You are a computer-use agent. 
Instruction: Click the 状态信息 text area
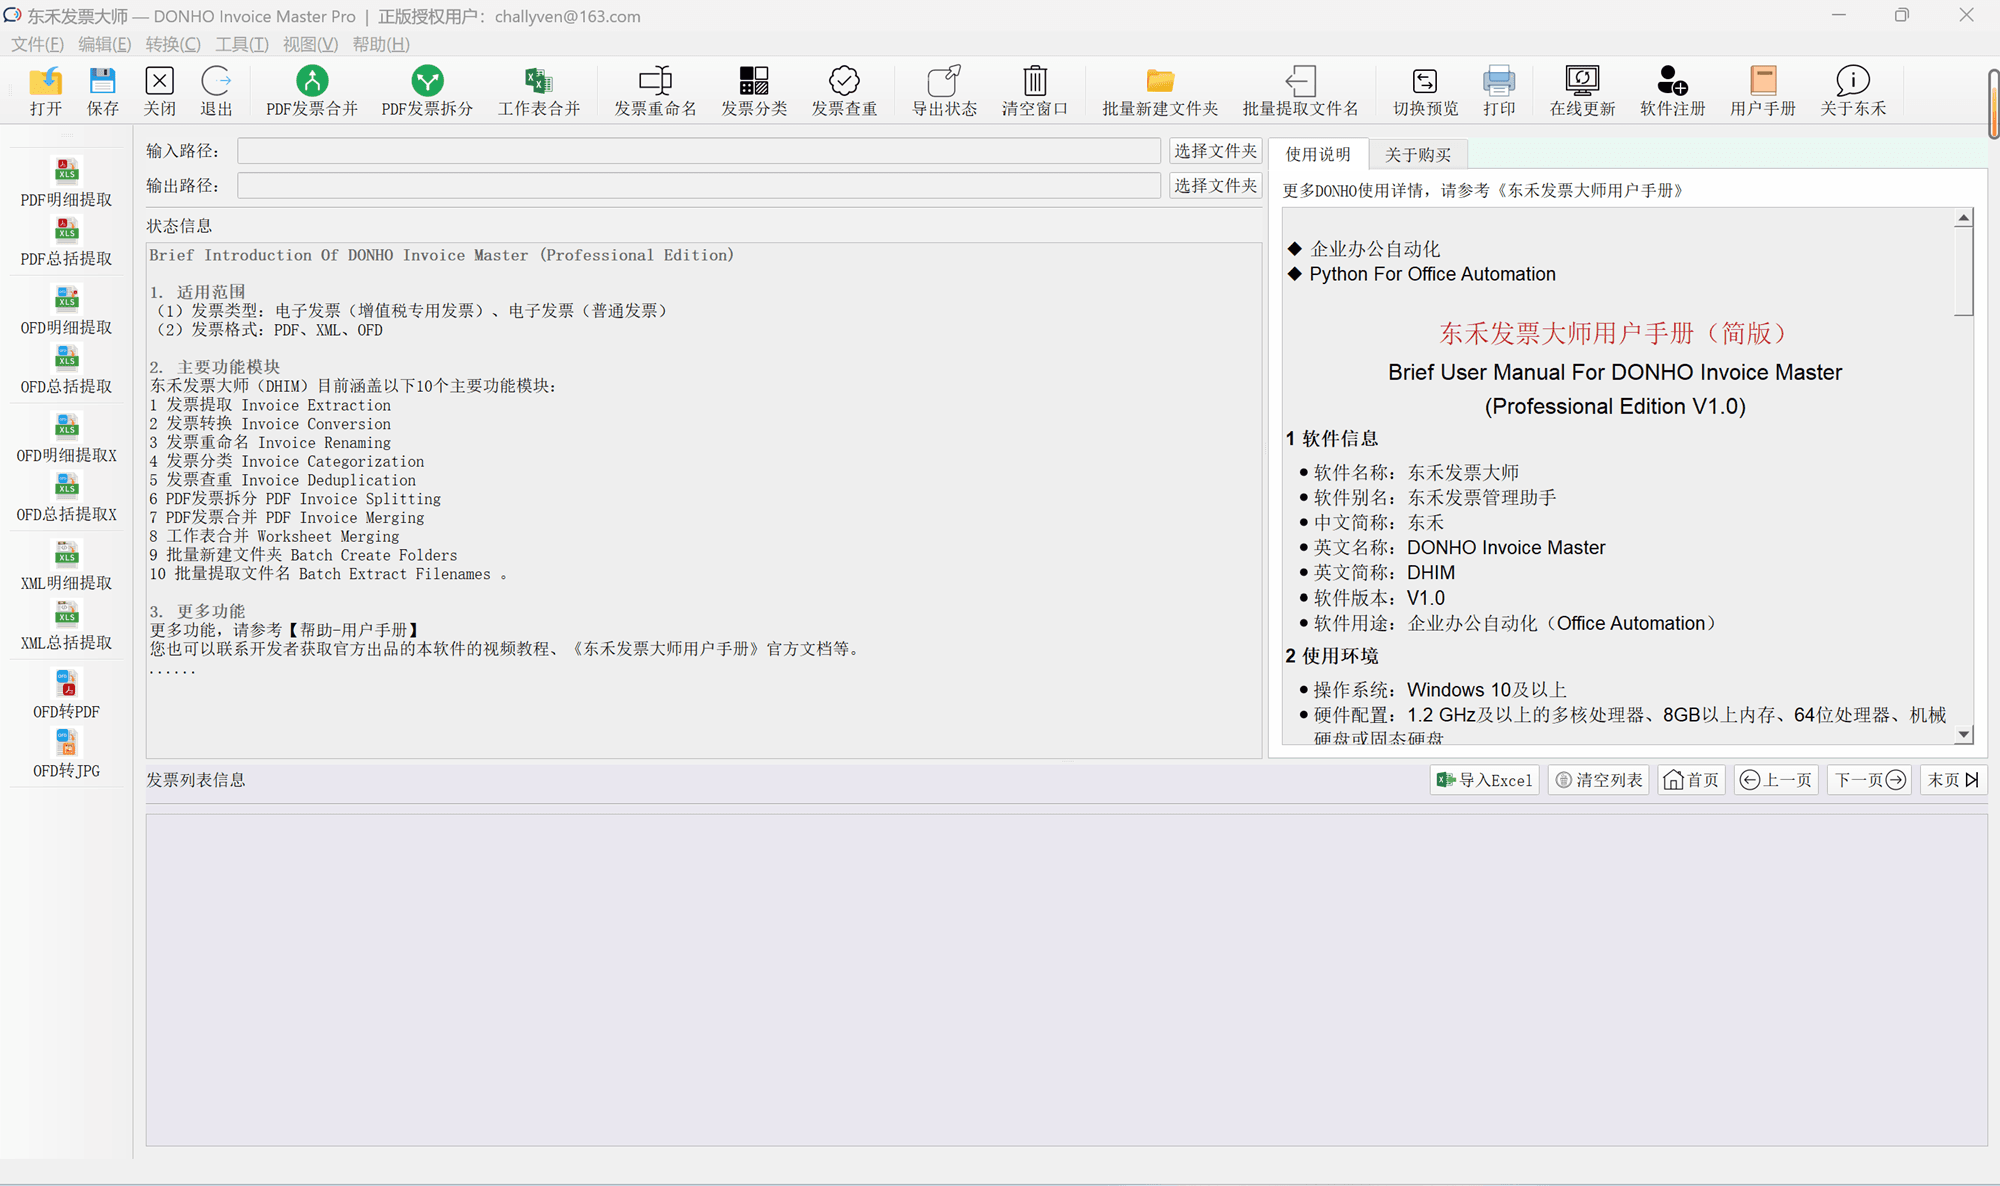(703, 500)
